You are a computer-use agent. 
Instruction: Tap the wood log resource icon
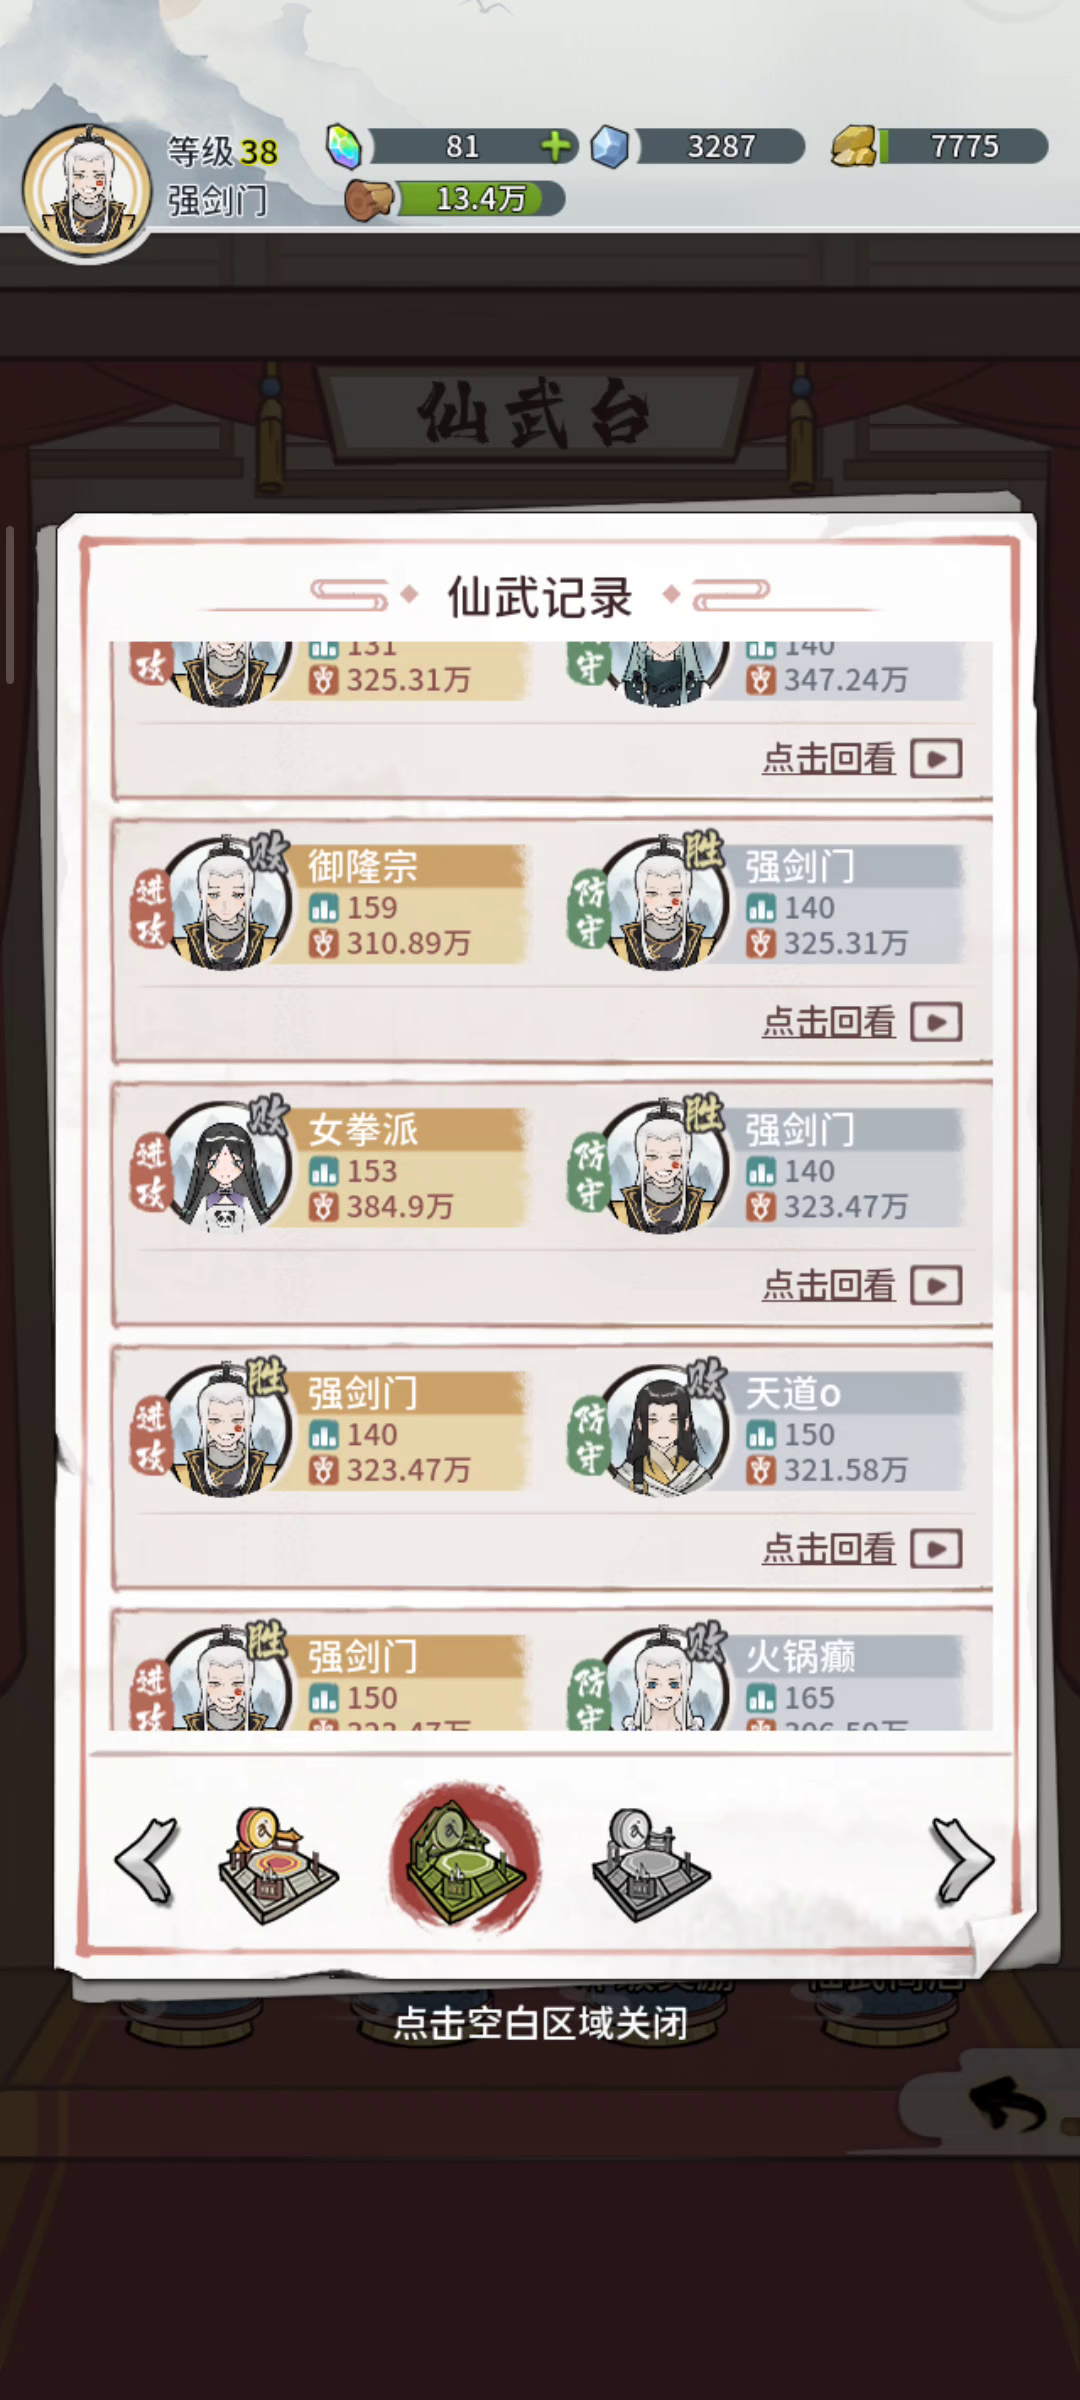370,200
